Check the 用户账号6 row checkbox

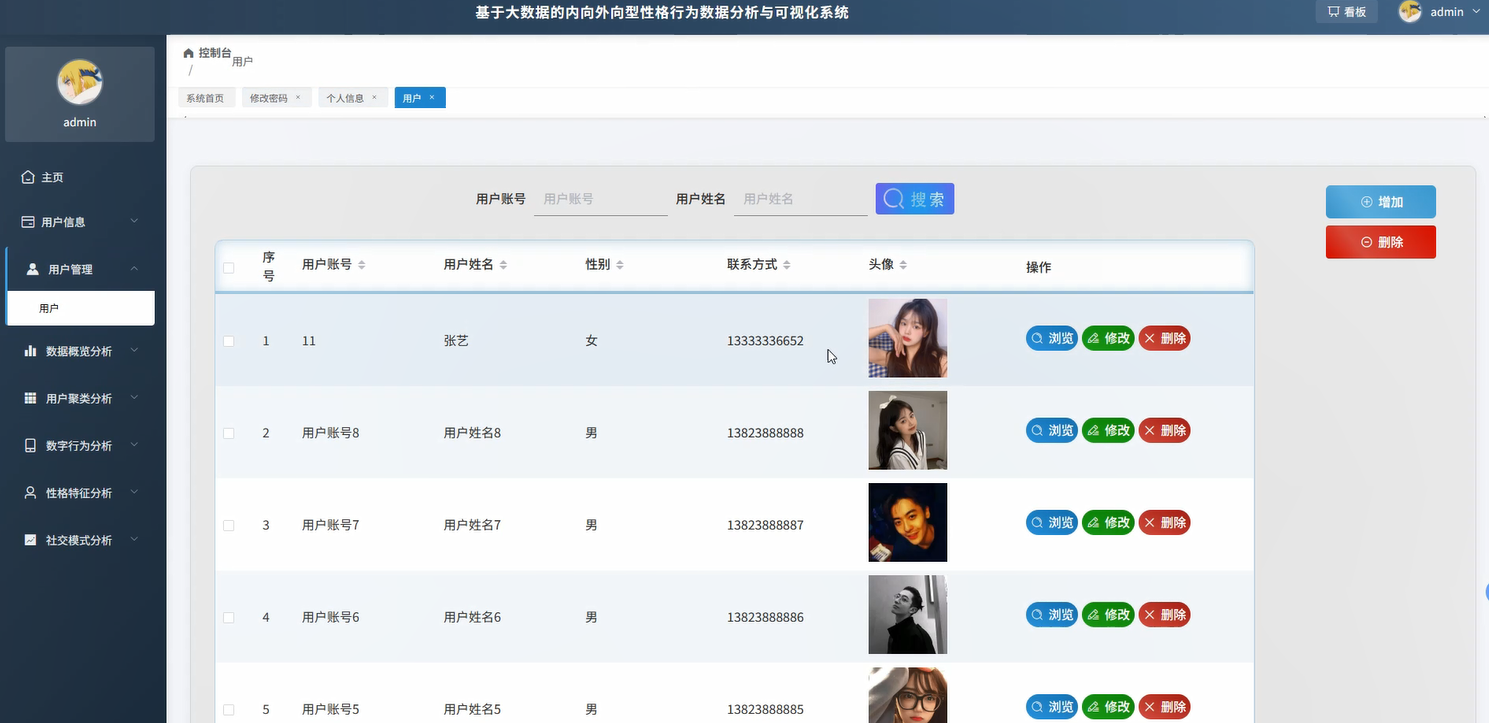[x=229, y=617]
